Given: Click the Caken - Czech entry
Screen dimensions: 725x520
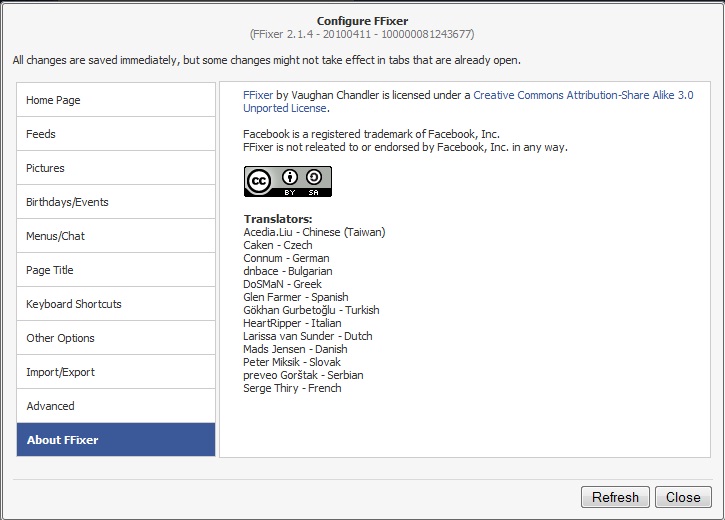Looking at the screenshot, I should tap(278, 245).
